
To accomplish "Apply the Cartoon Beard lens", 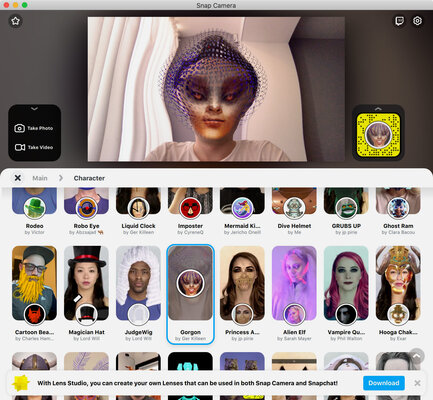I will click(x=34, y=294).
